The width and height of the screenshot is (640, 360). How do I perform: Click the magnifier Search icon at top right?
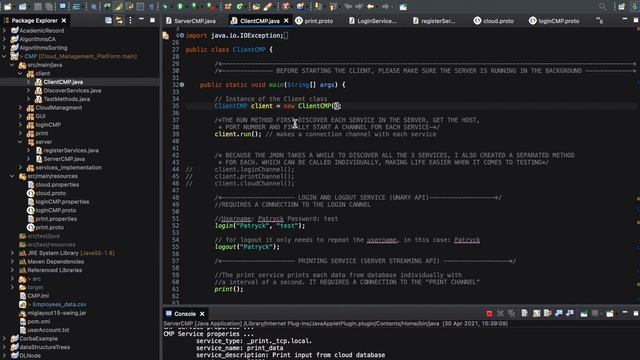tap(602, 6)
